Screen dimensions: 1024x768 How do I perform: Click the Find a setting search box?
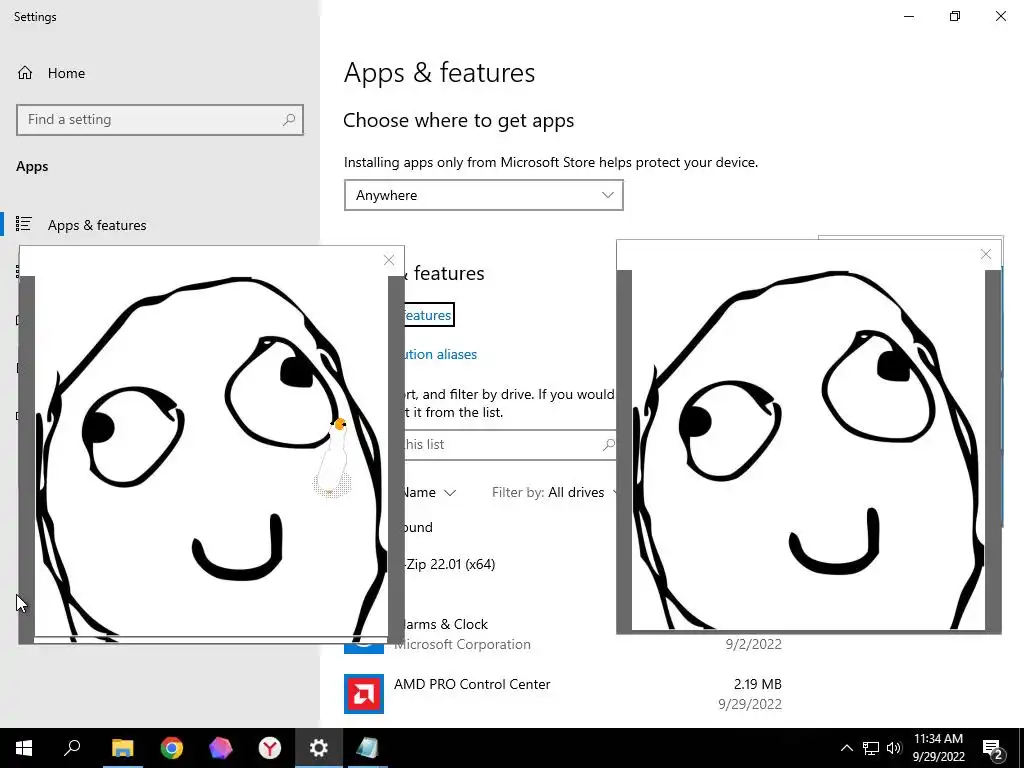pyautogui.click(x=160, y=120)
